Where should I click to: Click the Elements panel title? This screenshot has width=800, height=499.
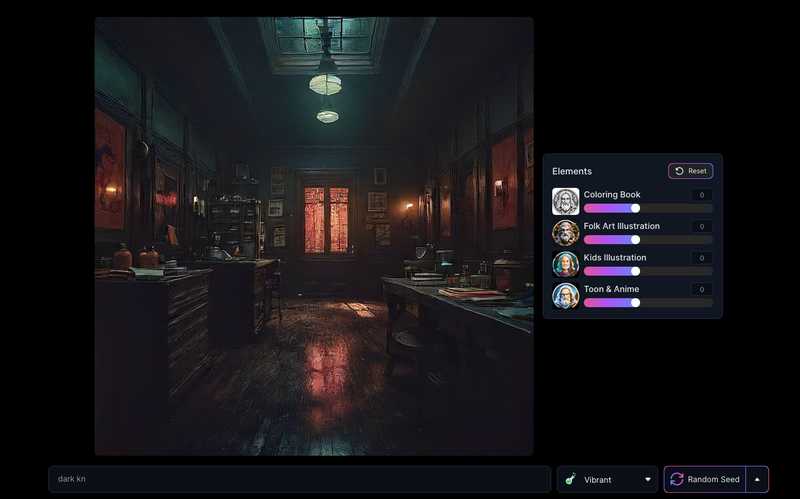click(x=572, y=171)
